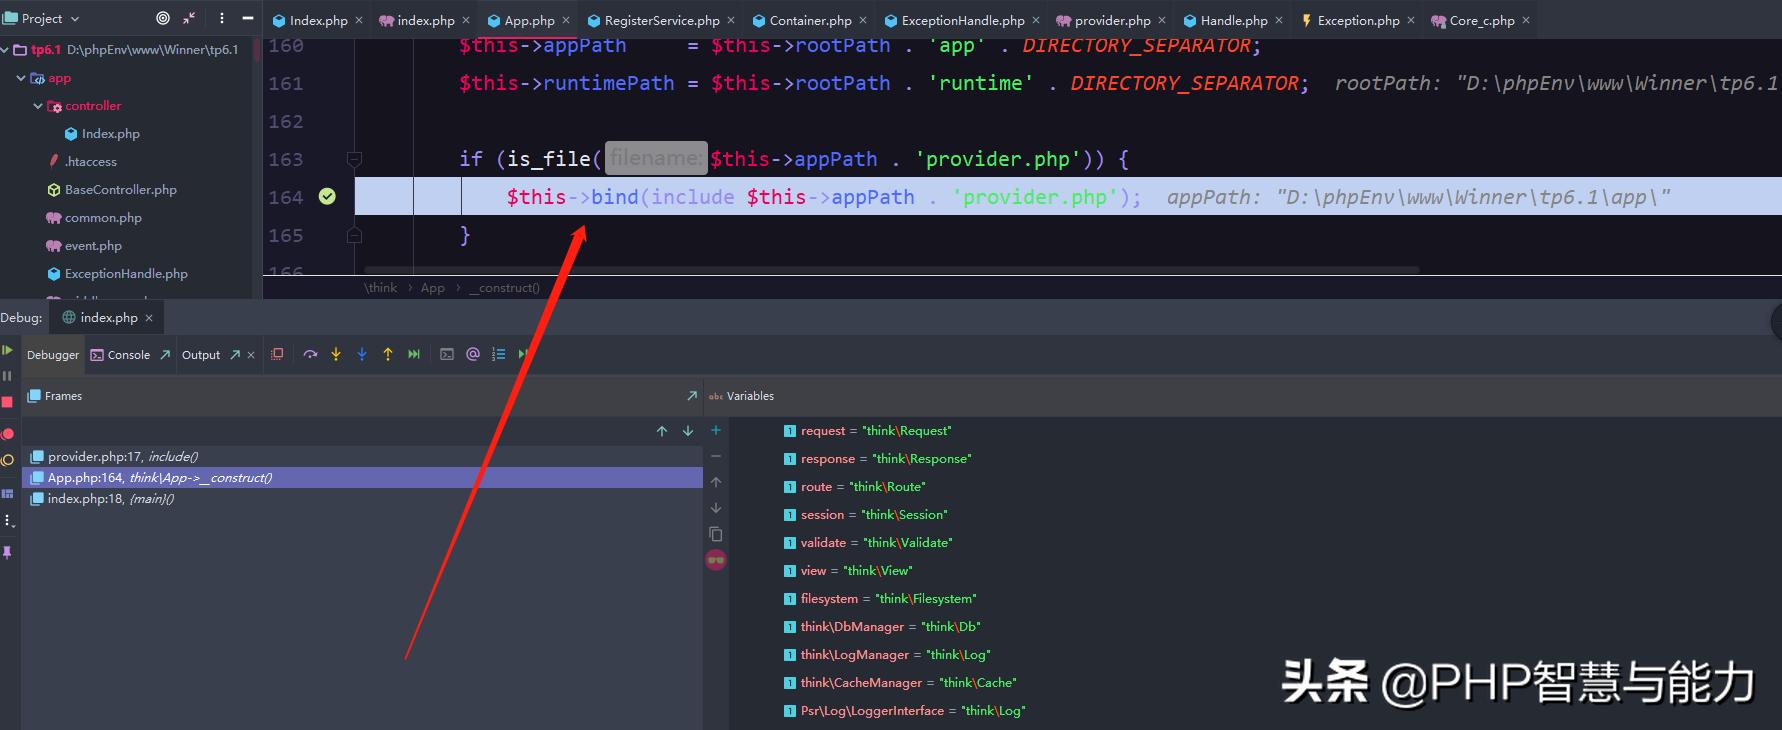Viewport: 1782px width, 730px height.
Task: Toggle the fold marker at line 163
Action: pos(354,159)
